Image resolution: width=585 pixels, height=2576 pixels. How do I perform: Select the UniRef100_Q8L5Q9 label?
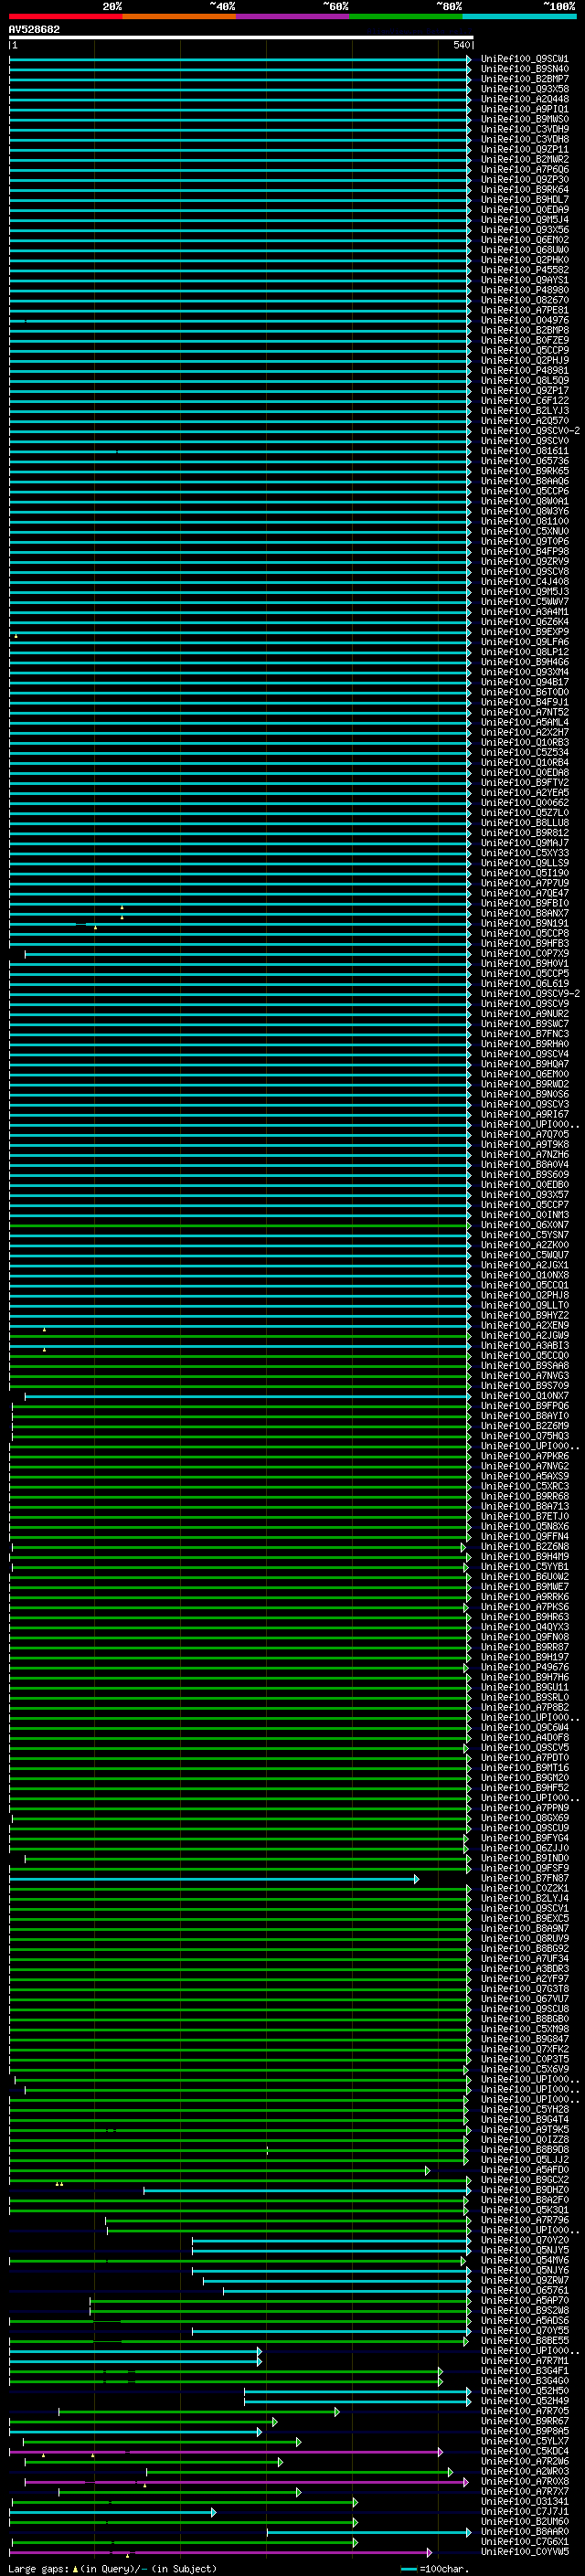525,381
